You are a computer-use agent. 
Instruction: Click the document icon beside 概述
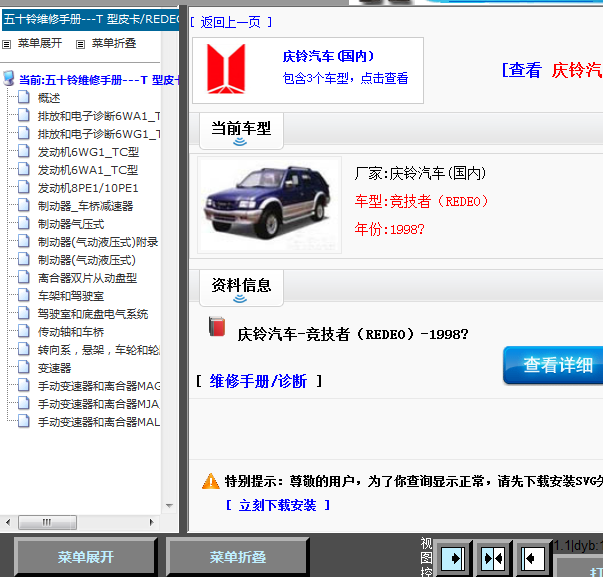[x=24, y=97]
